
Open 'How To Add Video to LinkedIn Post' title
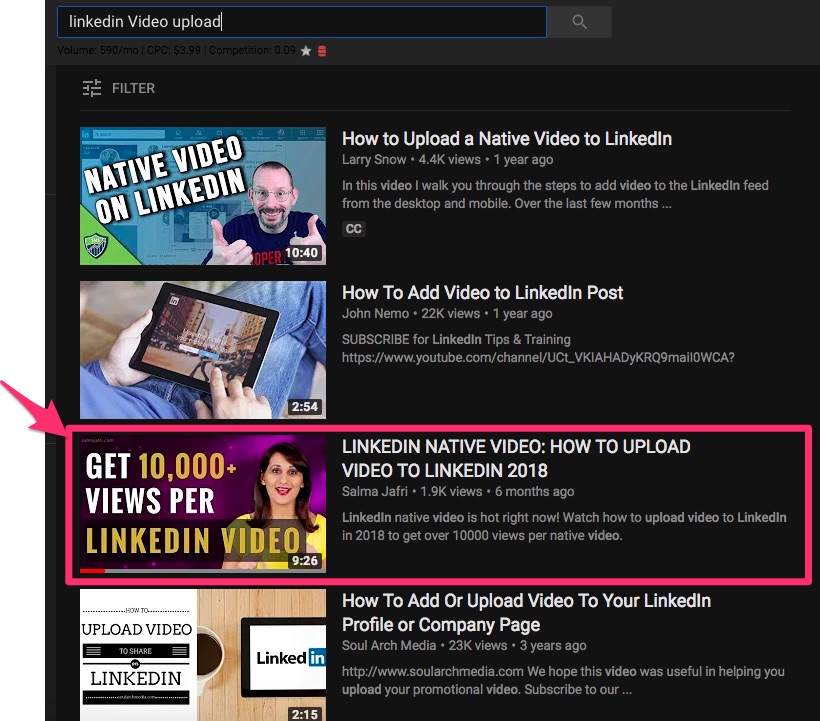tap(482, 293)
